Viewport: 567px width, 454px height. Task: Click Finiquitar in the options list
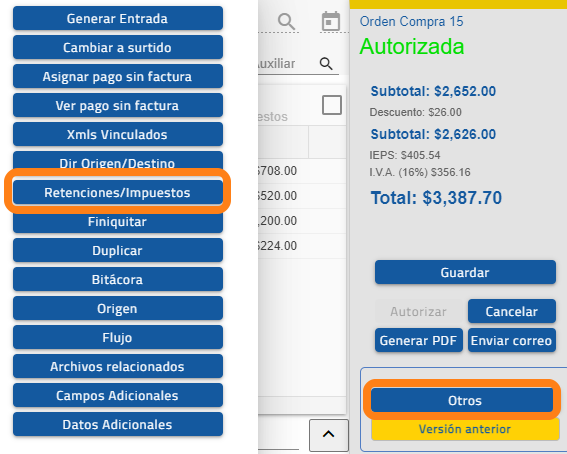point(118,222)
